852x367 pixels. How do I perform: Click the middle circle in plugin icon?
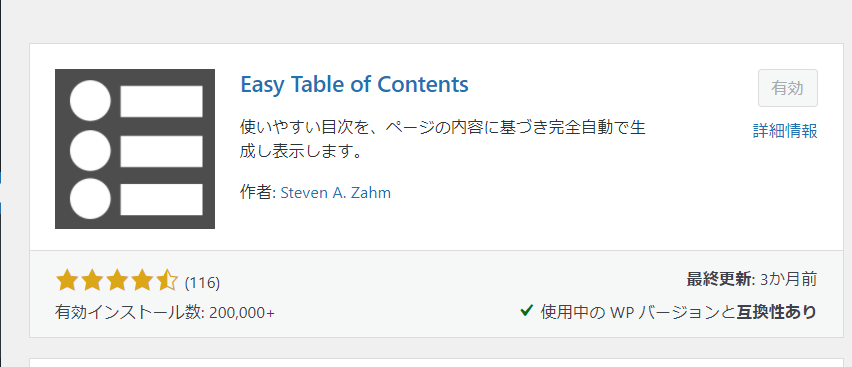(x=90, y=151)
